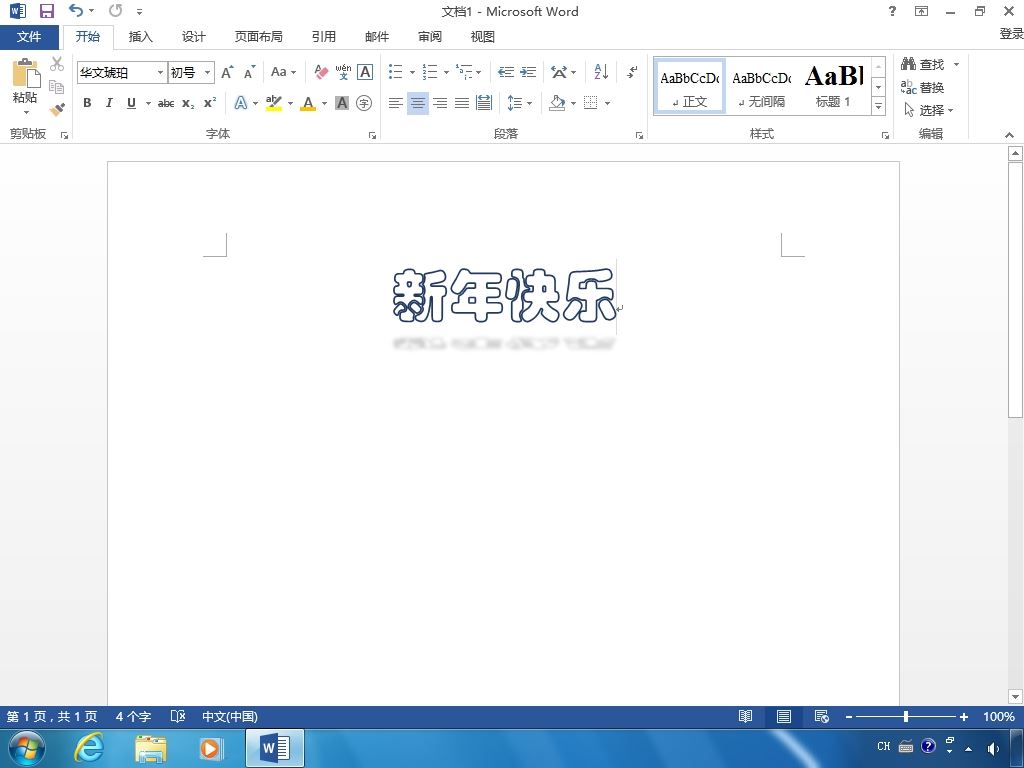This screenshot has height=768, width=1024.
Task: Switch to the Page Layout (页面布局) tab
Action: pyautogui.click(x=259, y=37)
